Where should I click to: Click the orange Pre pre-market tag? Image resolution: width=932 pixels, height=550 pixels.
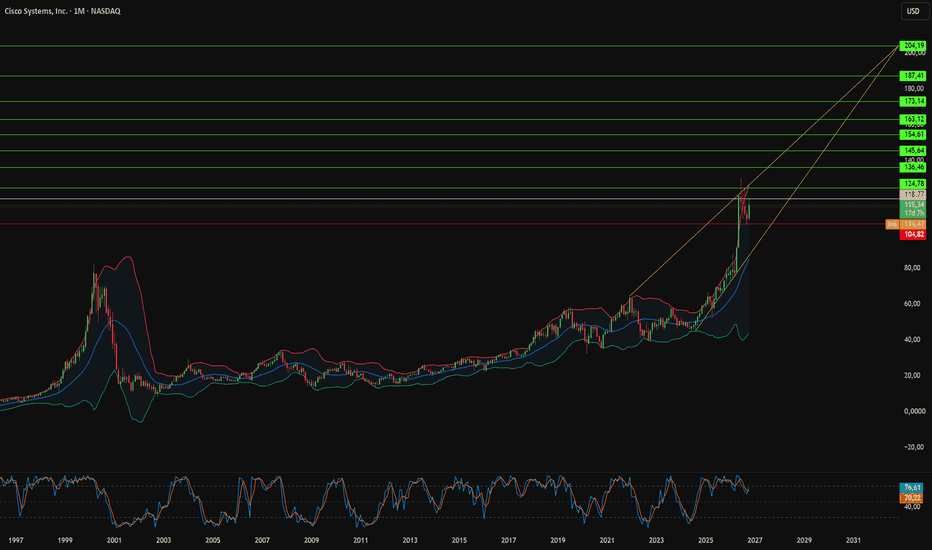click(x=892, y=224)
